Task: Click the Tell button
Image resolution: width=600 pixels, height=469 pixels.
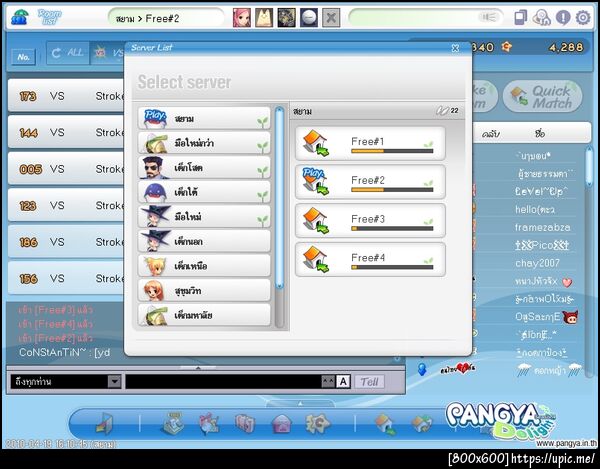Action: 369,382
